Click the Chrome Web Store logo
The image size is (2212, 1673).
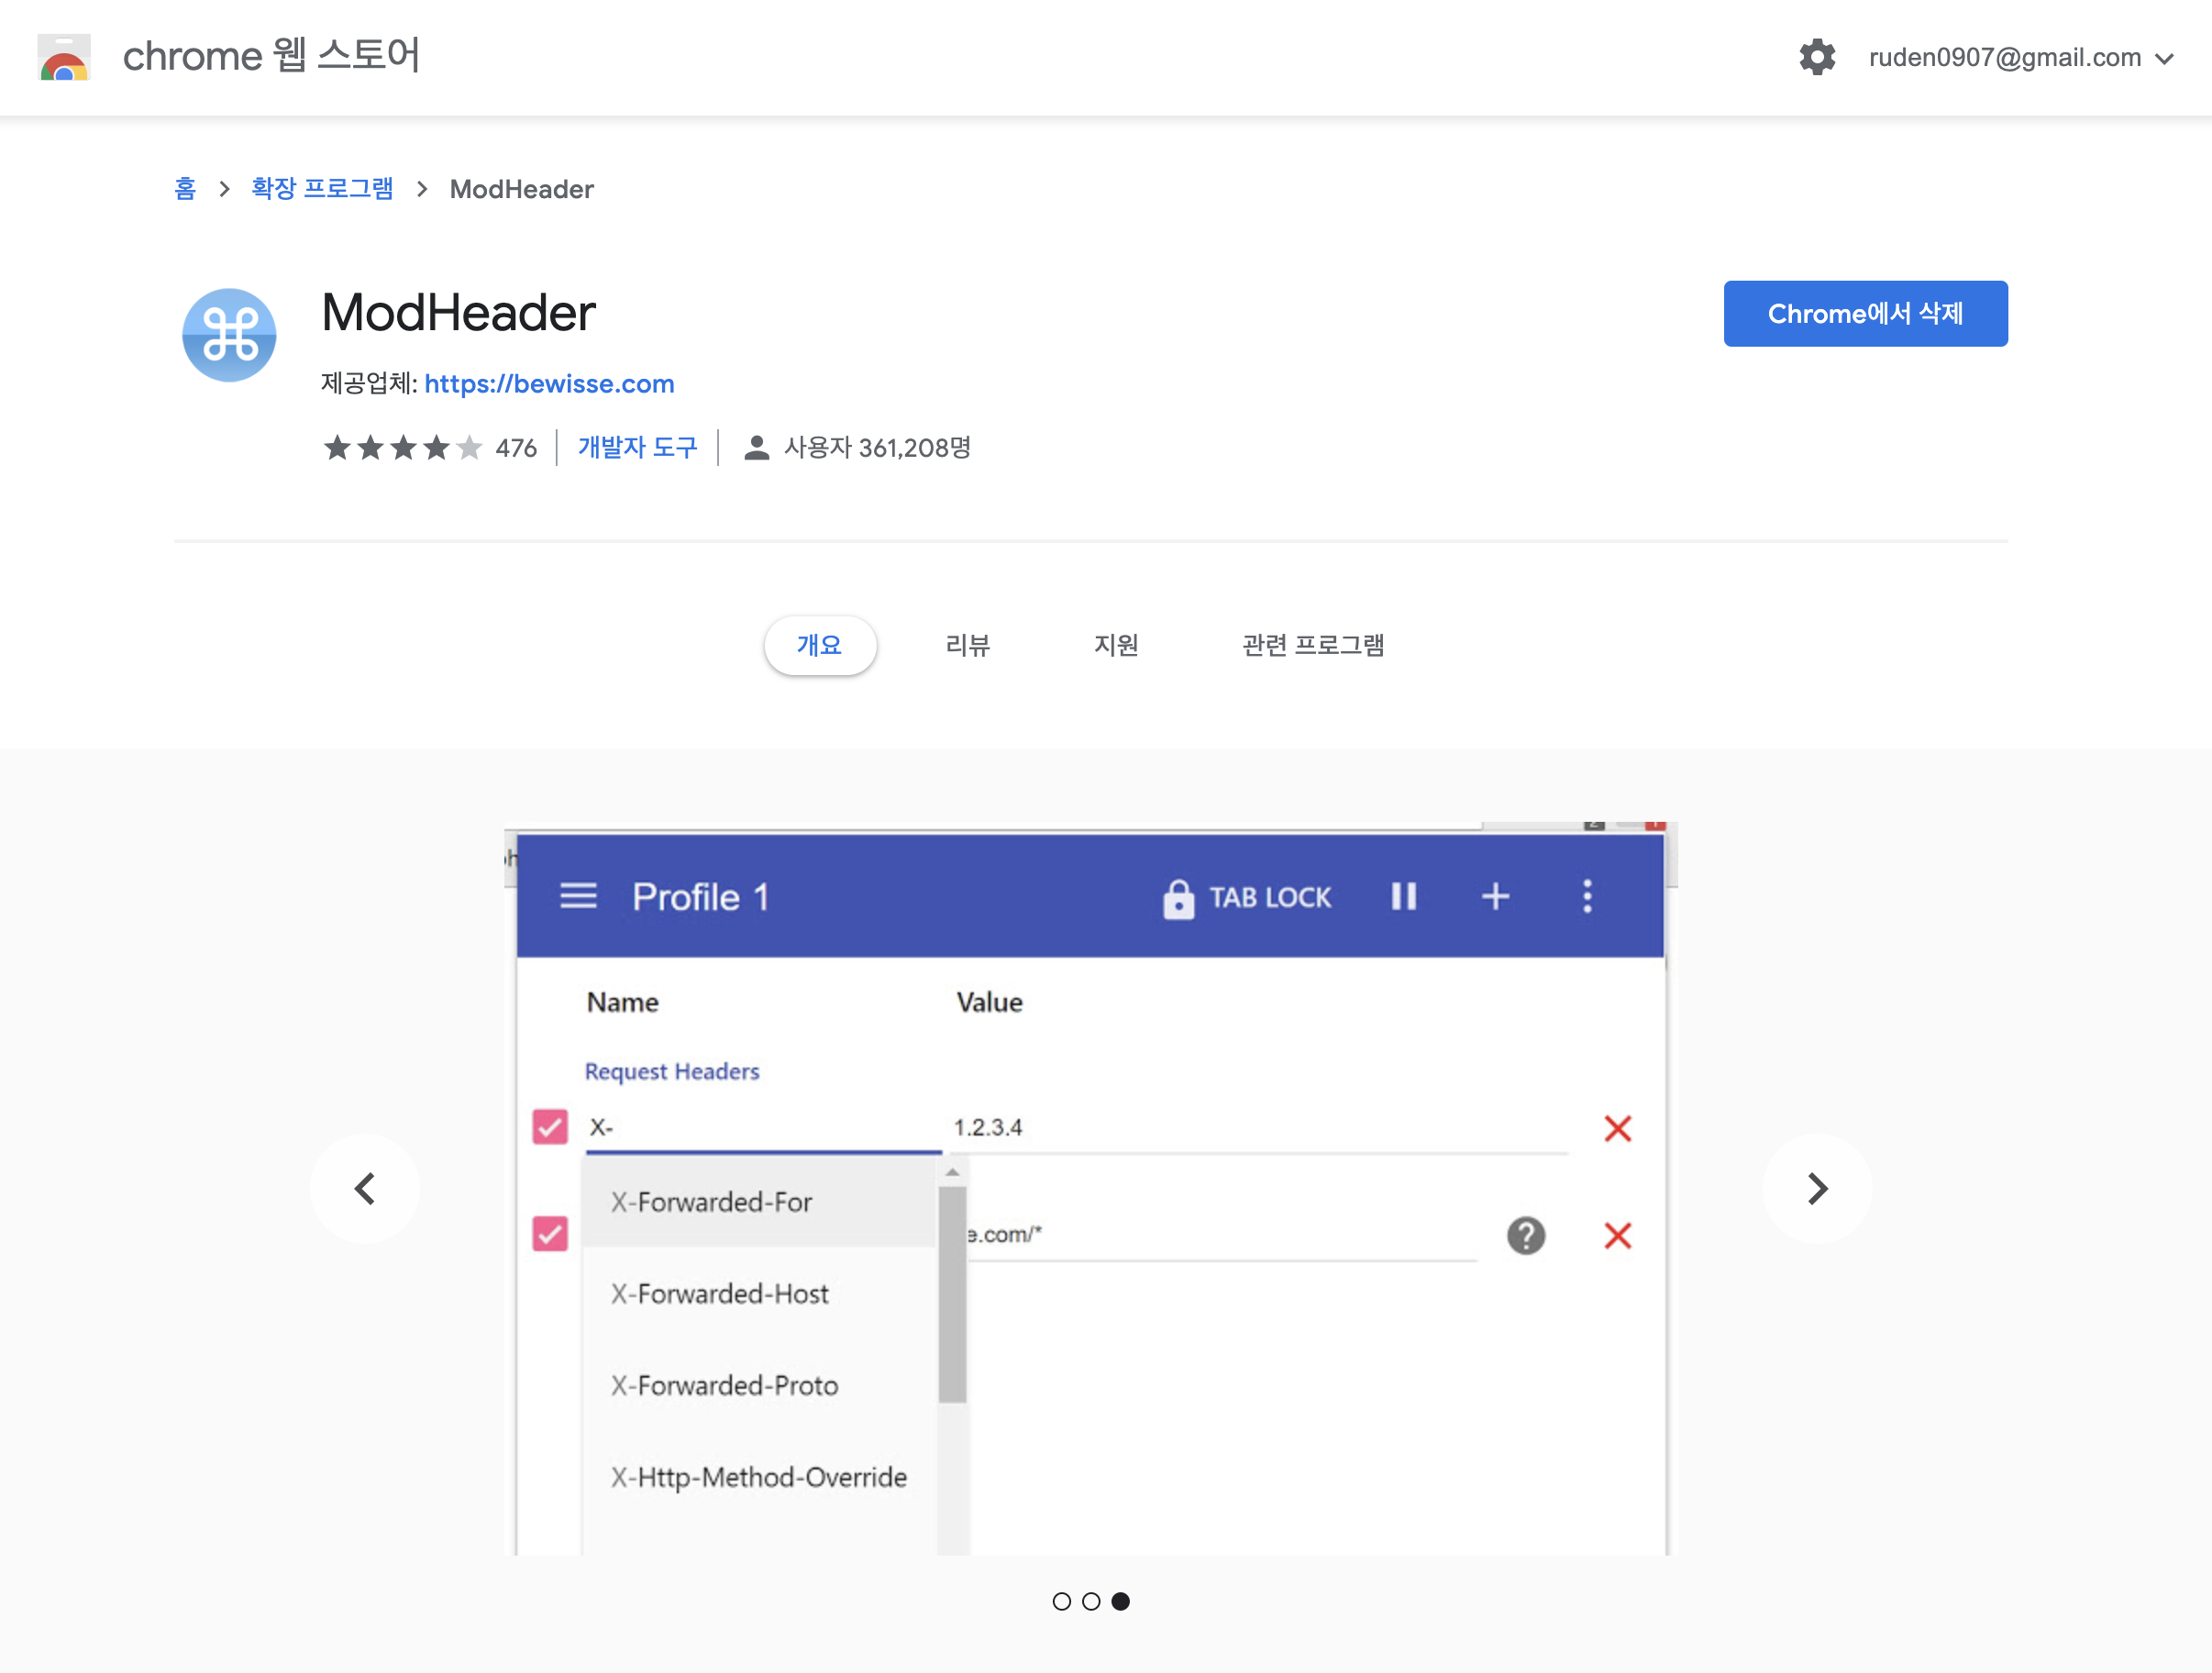click(x=64, y=57)
